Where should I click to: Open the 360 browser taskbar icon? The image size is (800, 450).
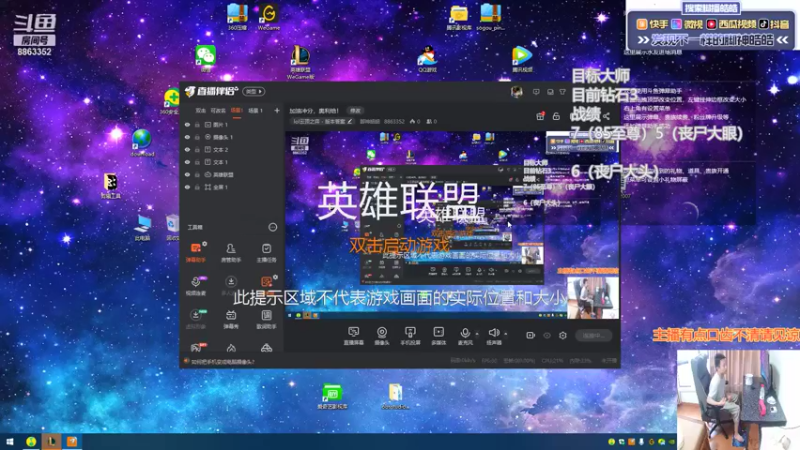coord(31,441)
